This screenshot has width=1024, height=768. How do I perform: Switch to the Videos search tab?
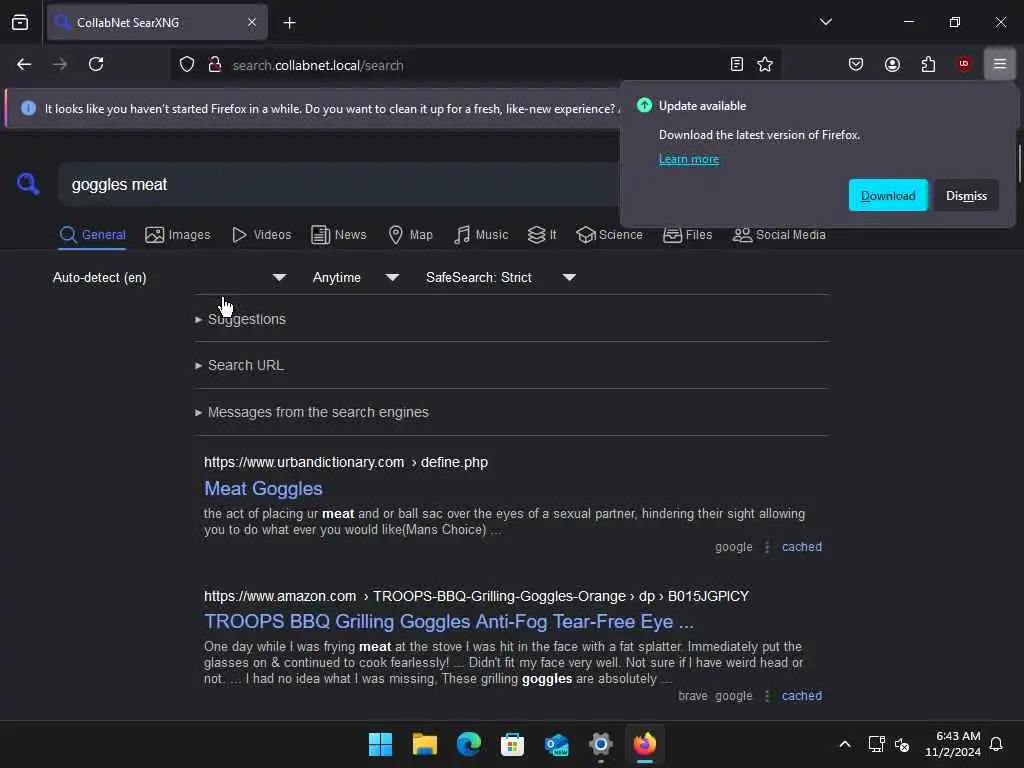262,234
